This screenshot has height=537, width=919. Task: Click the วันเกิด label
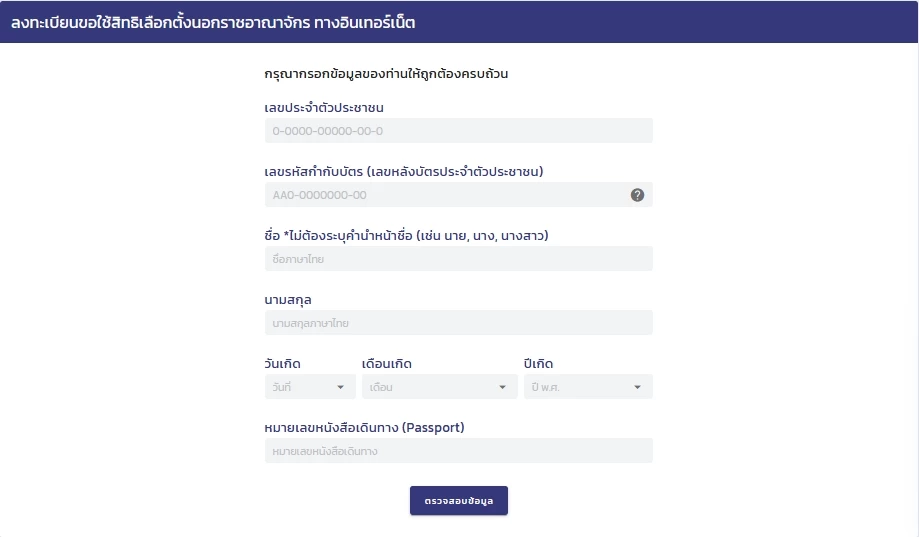[x=282, y=363]
